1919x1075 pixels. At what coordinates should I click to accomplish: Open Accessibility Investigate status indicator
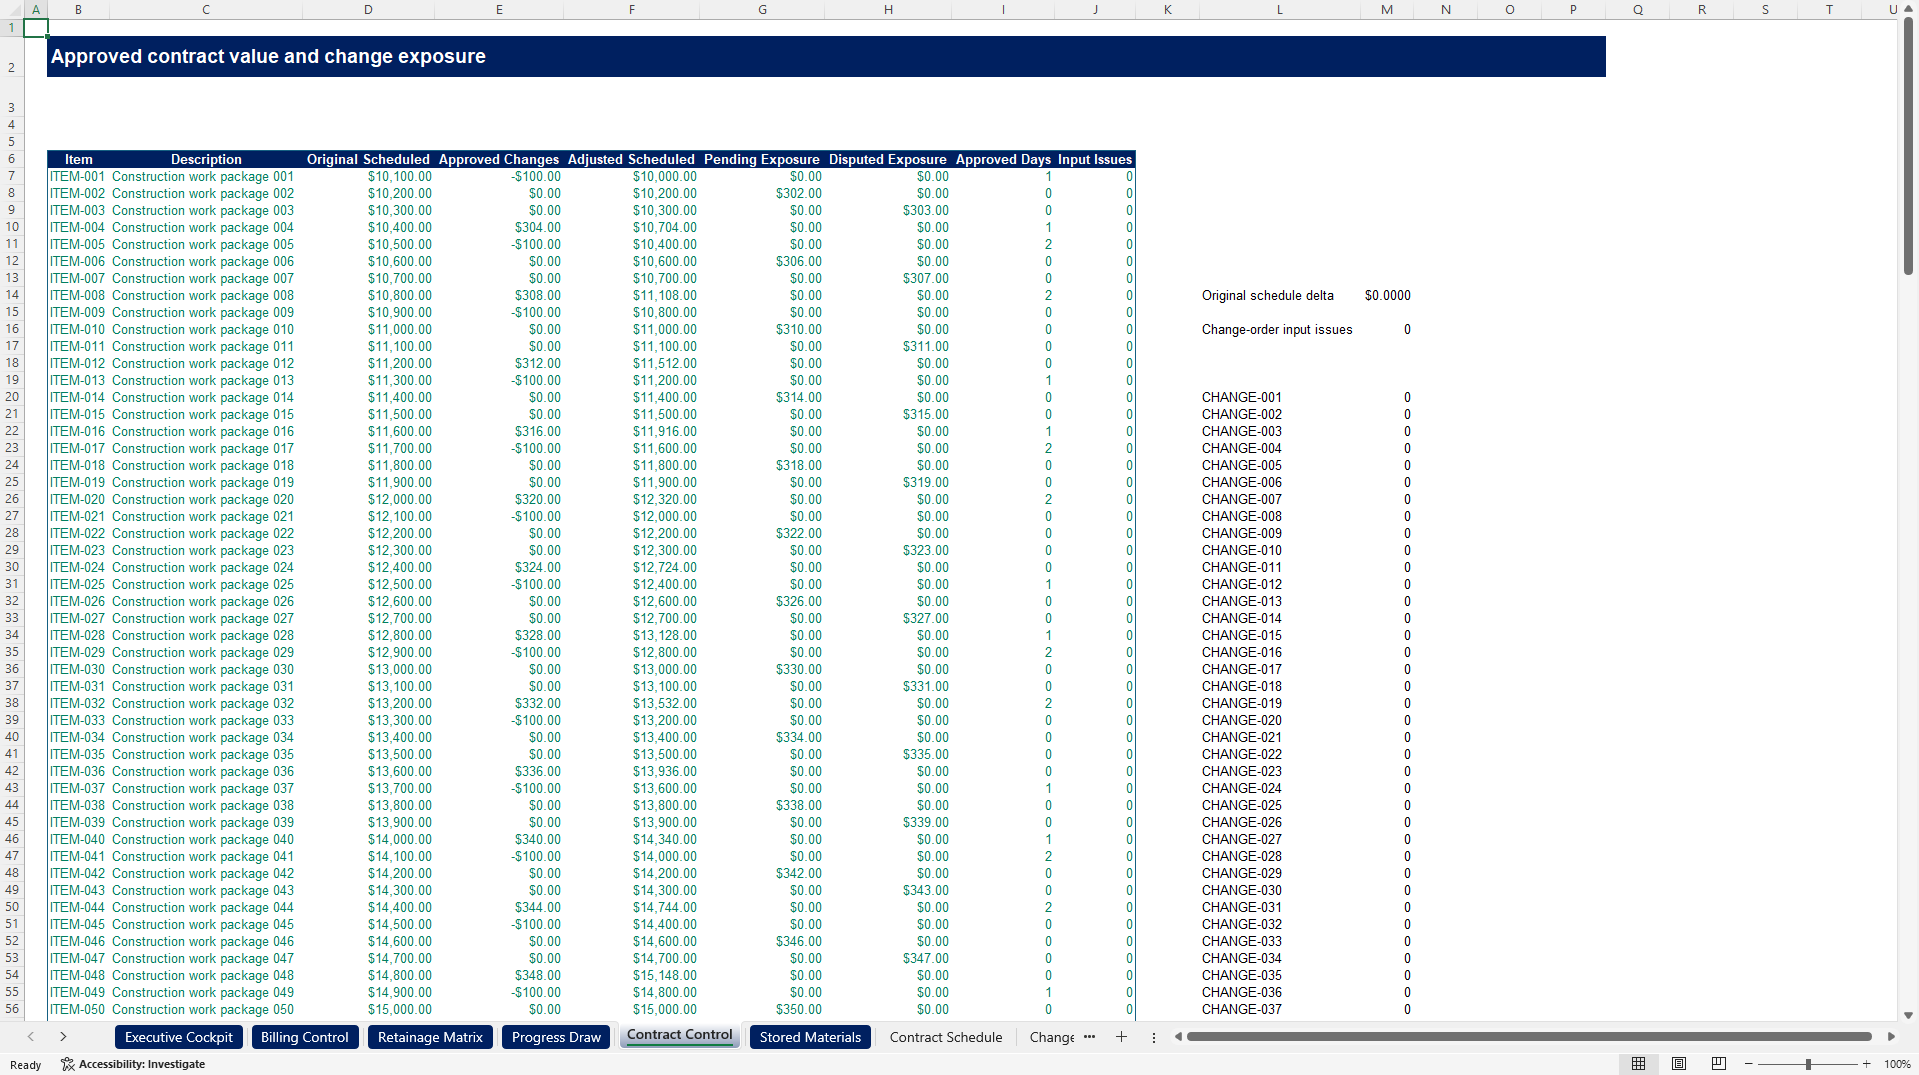[133, 1064]
